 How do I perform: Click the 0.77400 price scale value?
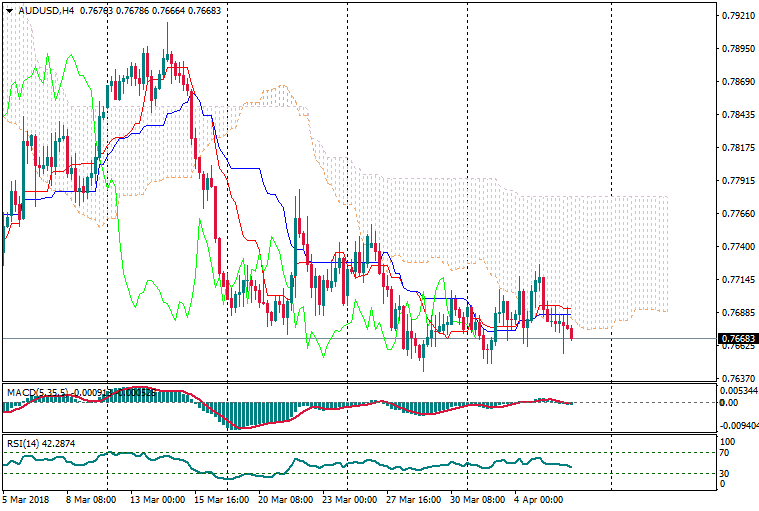737,246
